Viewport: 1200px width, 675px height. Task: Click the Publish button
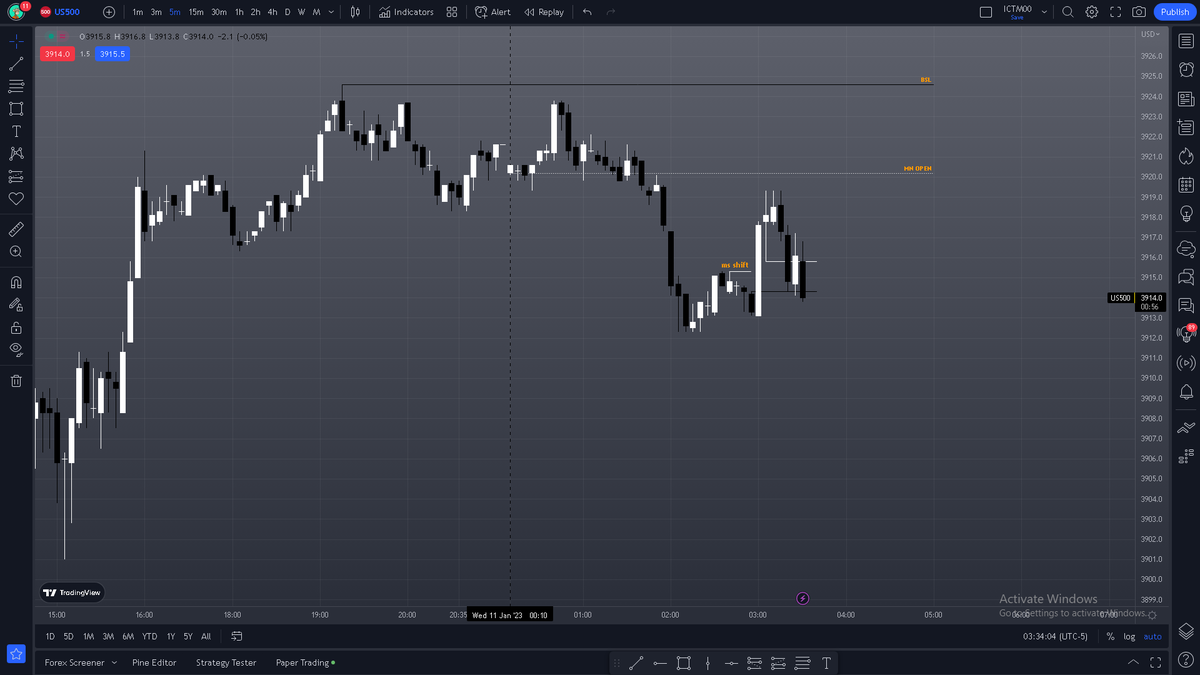1175,12
